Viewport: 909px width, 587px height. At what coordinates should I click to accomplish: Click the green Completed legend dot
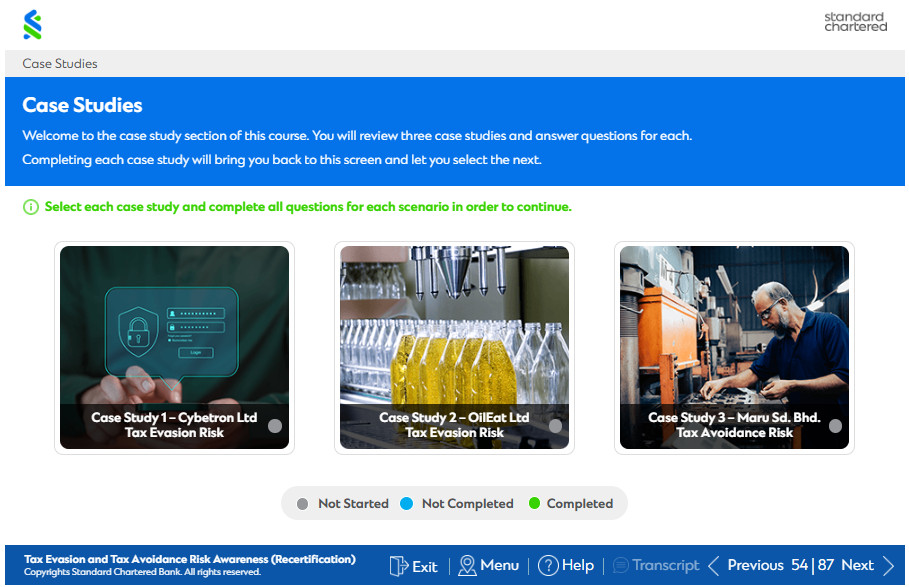[x=535, y=503]
